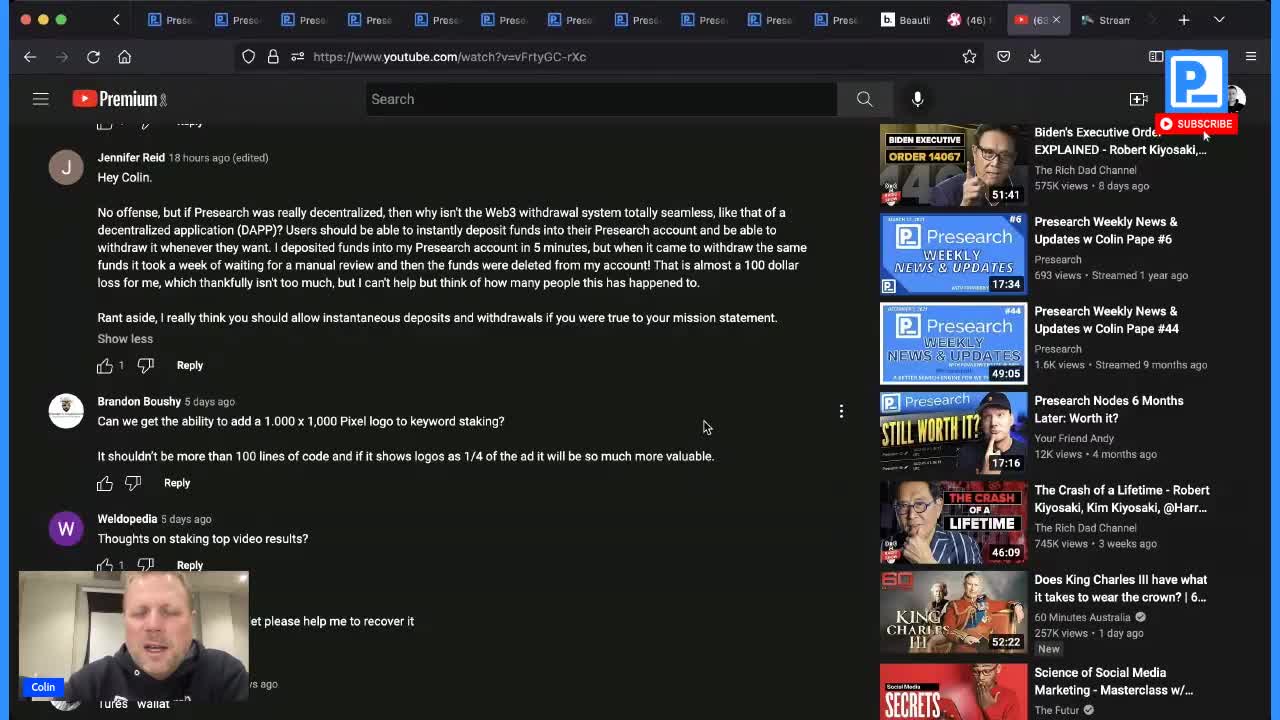This screenshot has height=720, width=1280.
Task: Reply to Brandon Boushy's comment
Action: [177, 483]
